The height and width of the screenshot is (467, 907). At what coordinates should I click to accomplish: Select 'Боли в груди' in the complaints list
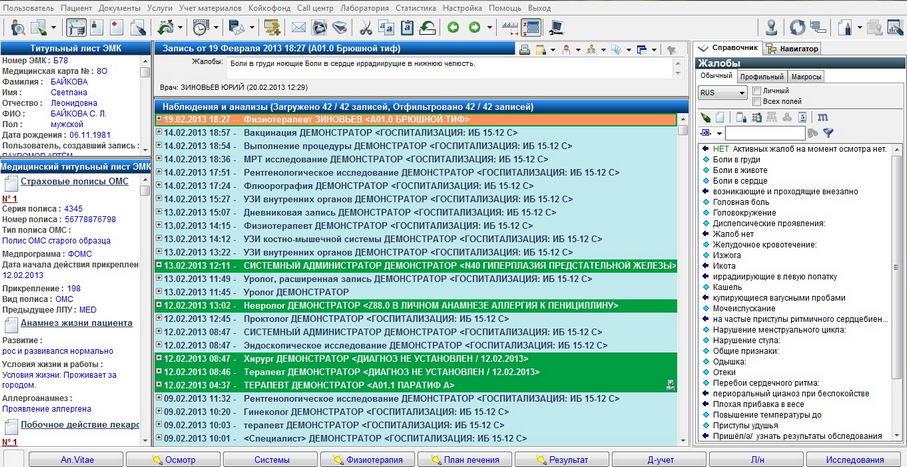click(736, 160)
